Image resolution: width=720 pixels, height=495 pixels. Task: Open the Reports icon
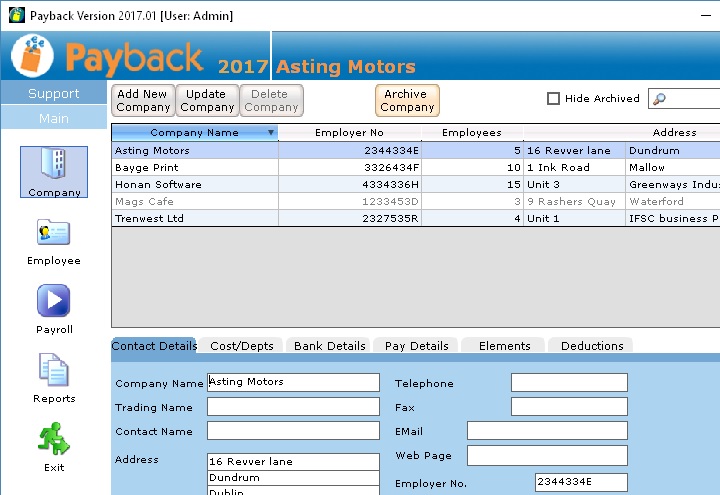pos(54,370)
